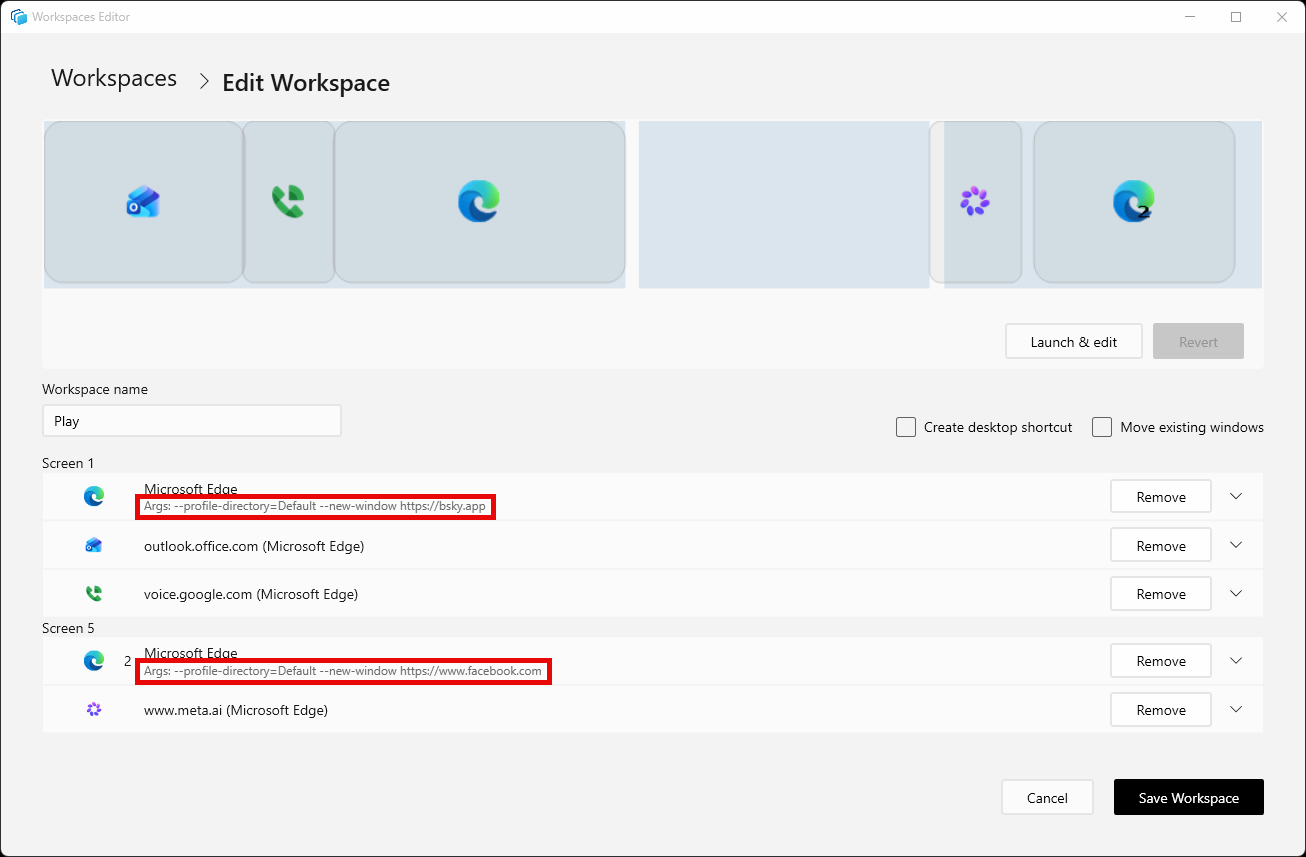Viewport: 1306px width, 857px height.
Task: Click Edge icon in the bsky.app row
Action: coord(94,496)
